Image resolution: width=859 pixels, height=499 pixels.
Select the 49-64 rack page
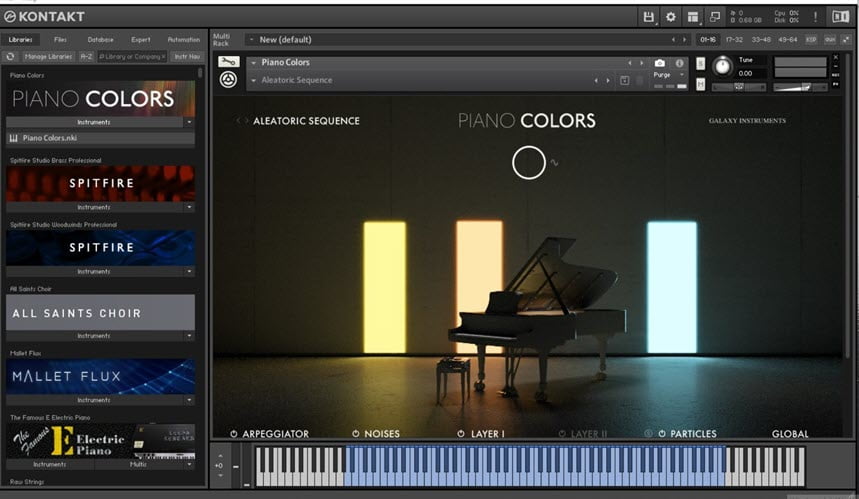point(788,39)
